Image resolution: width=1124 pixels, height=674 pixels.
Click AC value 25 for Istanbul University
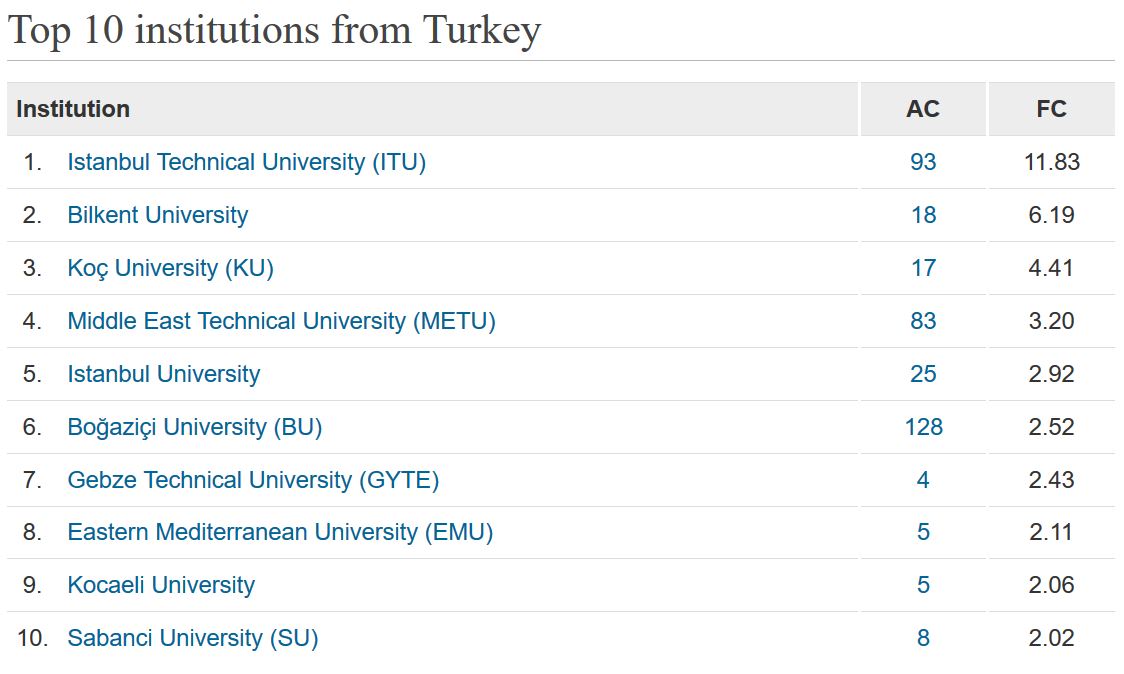923,374
